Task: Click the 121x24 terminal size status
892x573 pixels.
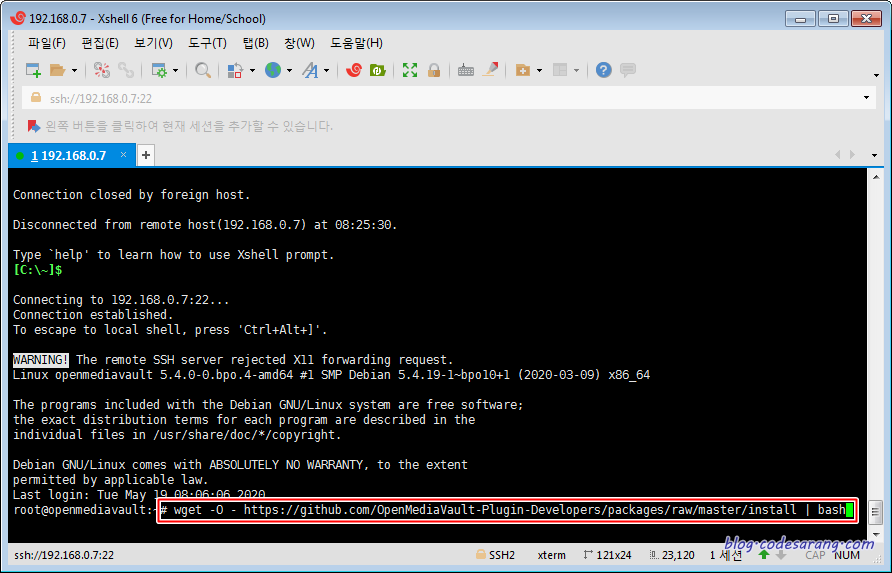Action: [x=608, y=555]
